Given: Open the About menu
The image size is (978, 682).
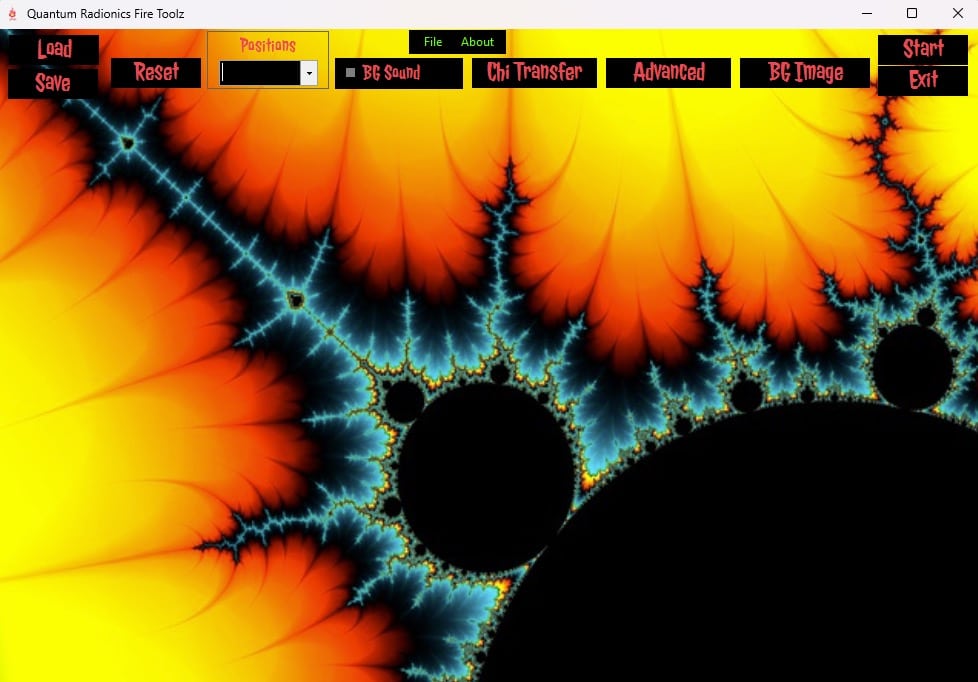Looking at the screenshot, I should tap(477, 42).
